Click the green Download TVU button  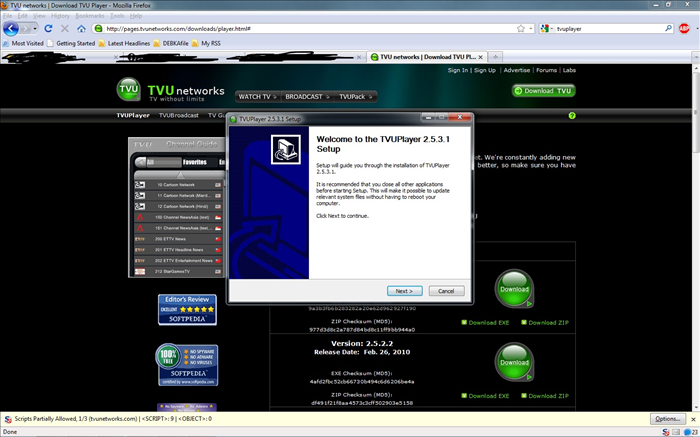(x=543, y=91)
